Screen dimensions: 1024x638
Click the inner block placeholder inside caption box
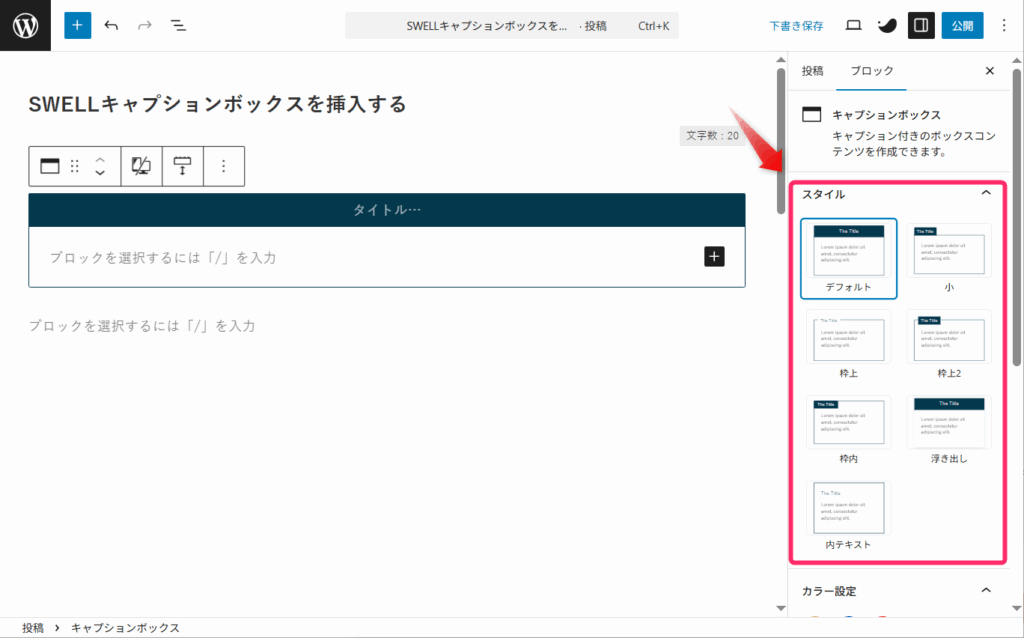click(163, 257)
